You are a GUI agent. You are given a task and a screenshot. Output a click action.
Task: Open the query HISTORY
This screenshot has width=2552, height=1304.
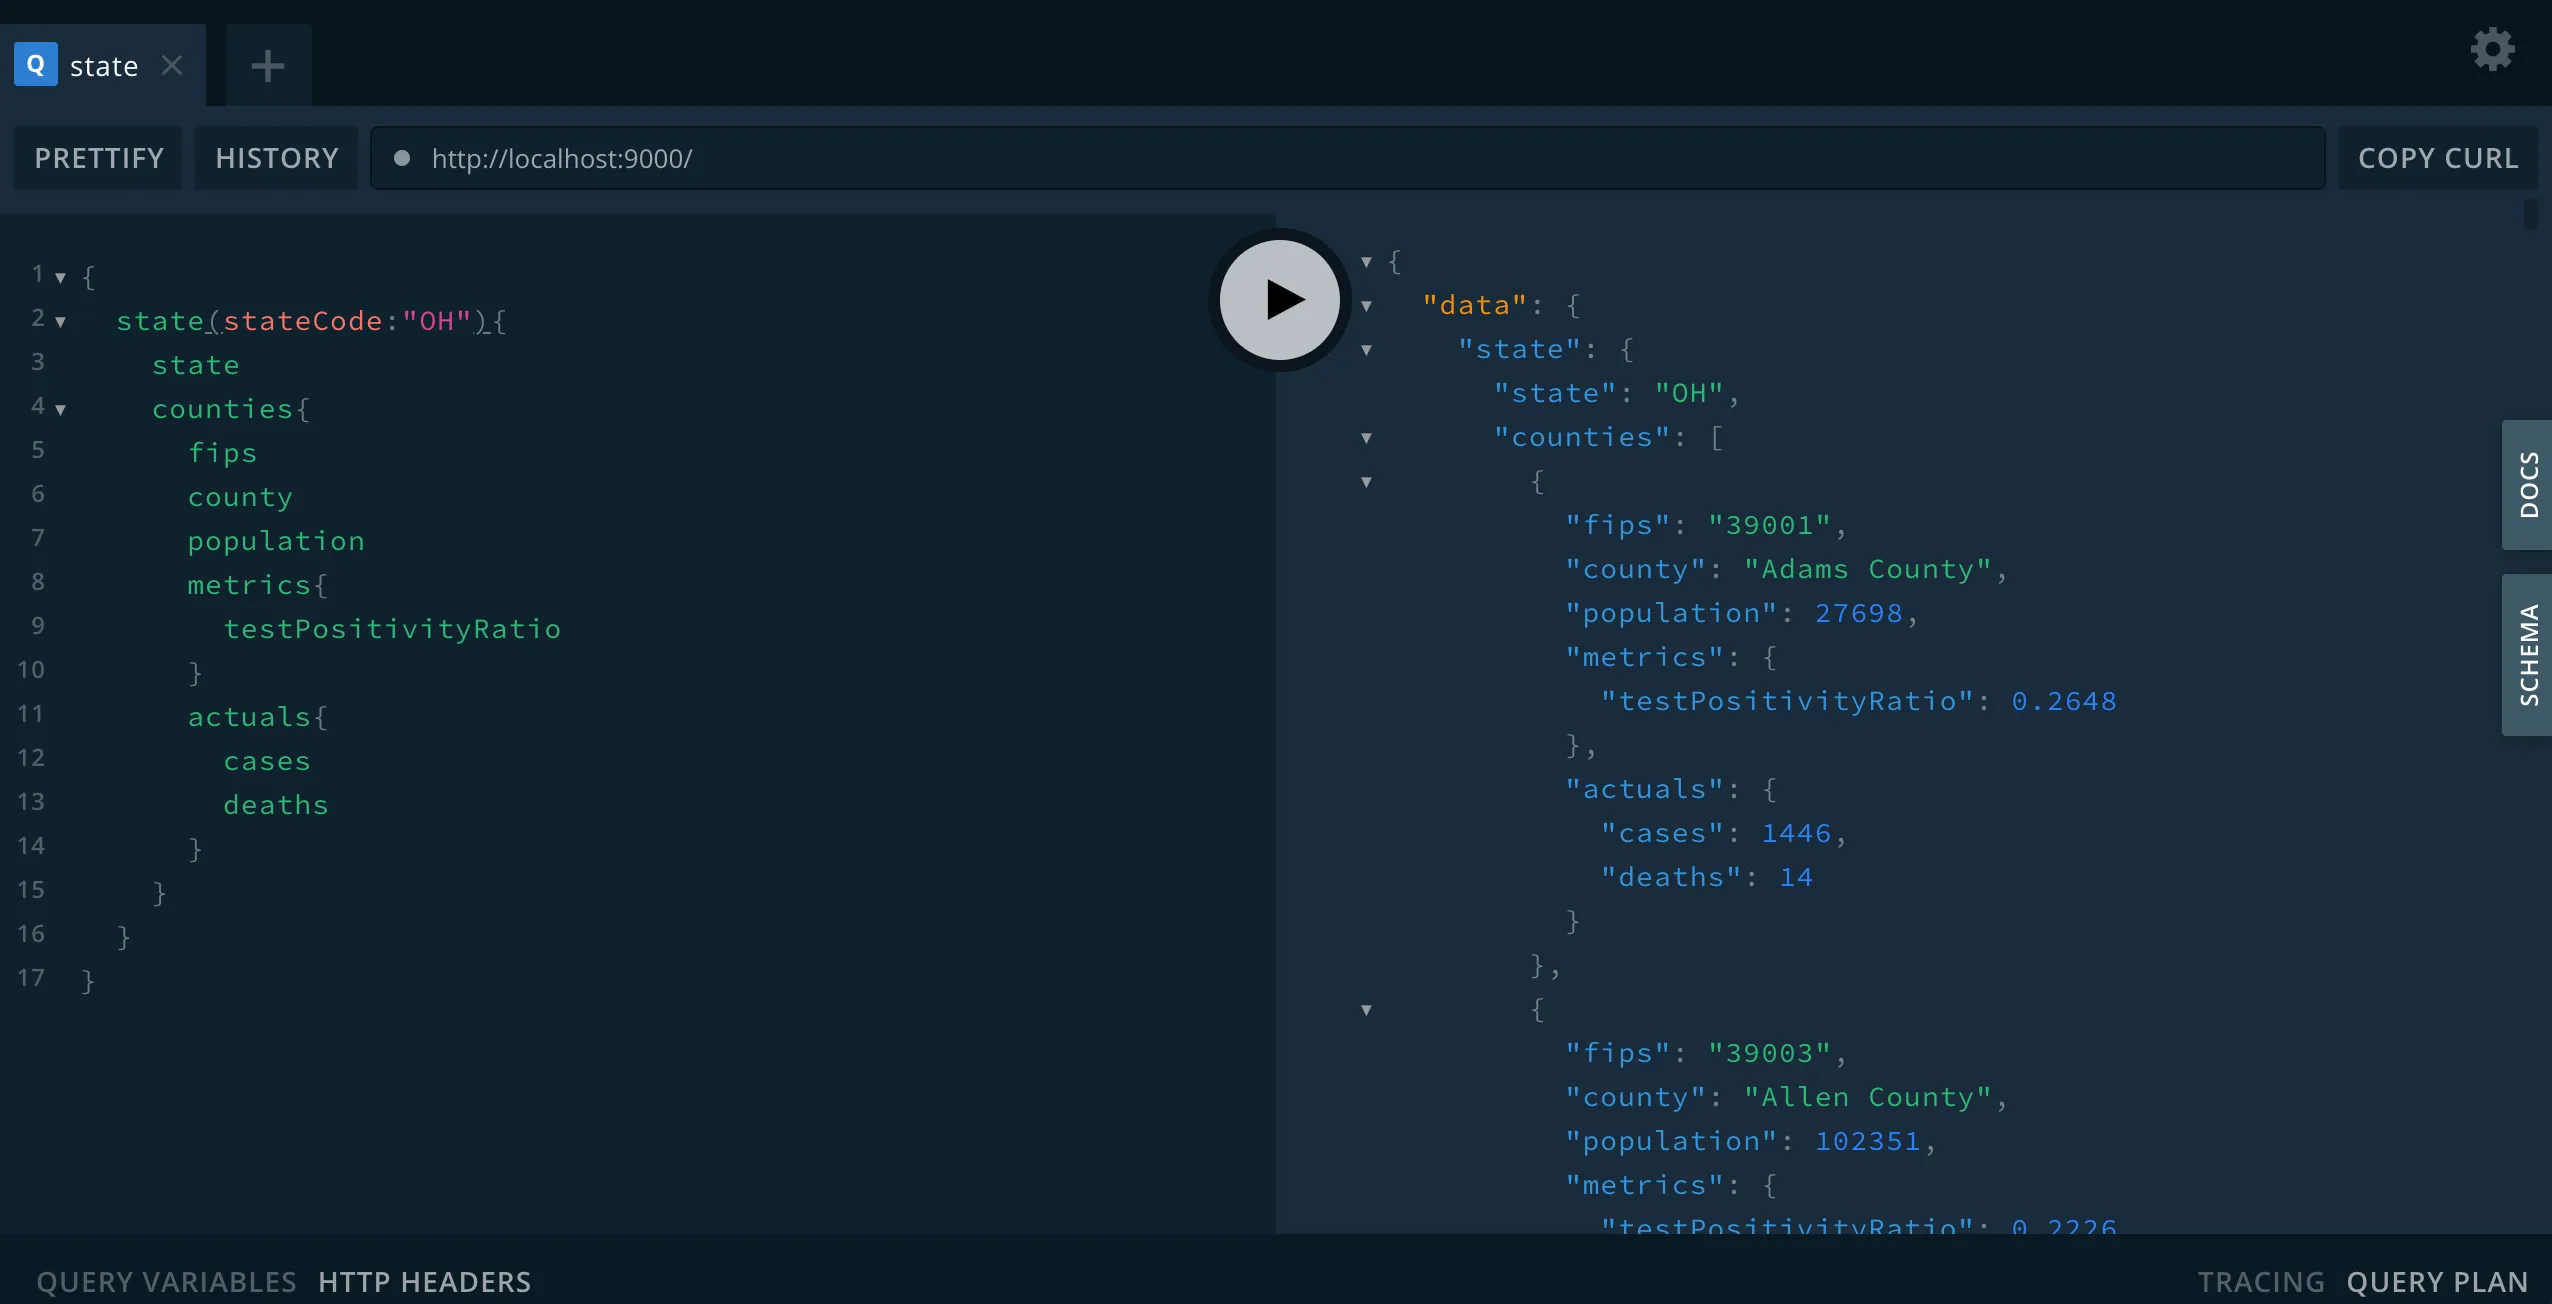(x=277, y=158)
